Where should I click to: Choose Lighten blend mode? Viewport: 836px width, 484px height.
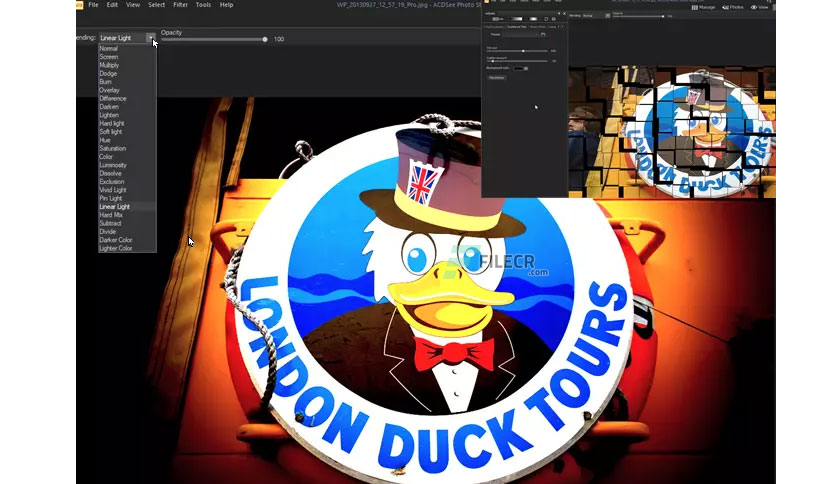127,115
